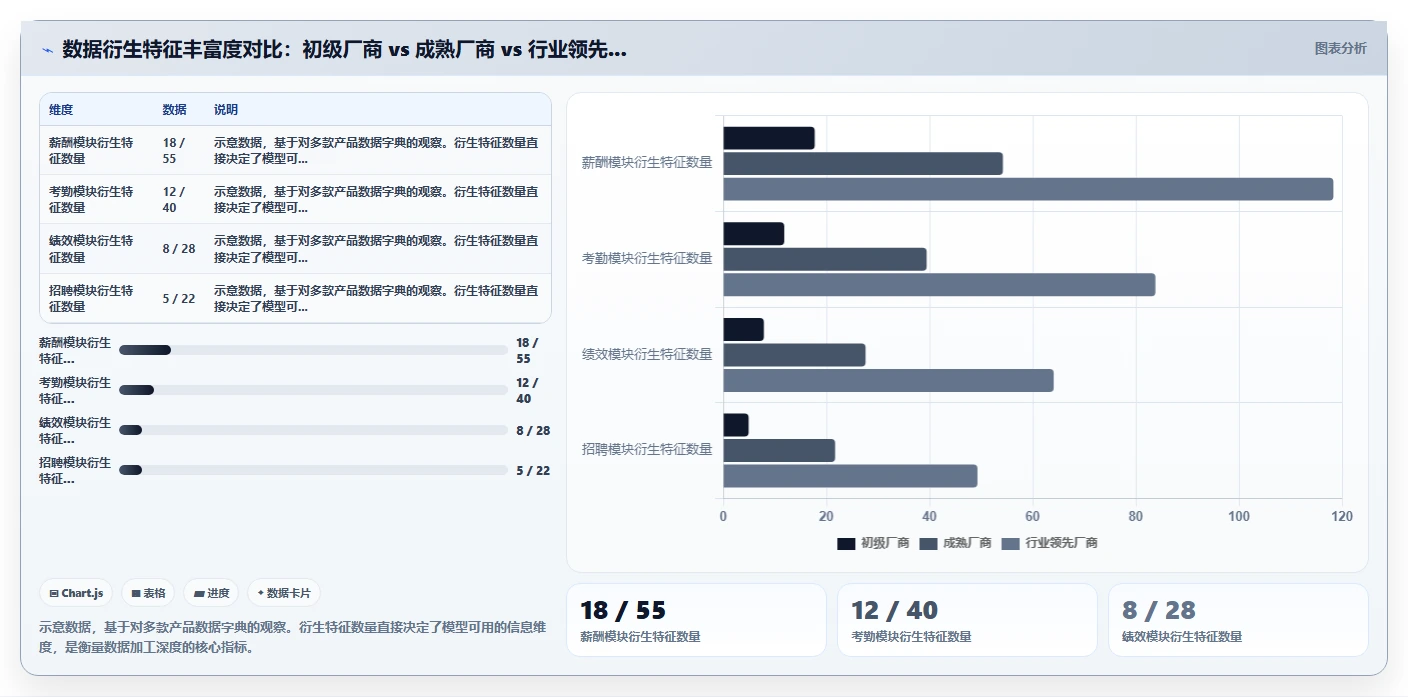The height and width of the screenshot is (697, 1408).
Task: Click the 初级厂商 bar for 招聘模块 in chart
Action: (x=736, y=425)
